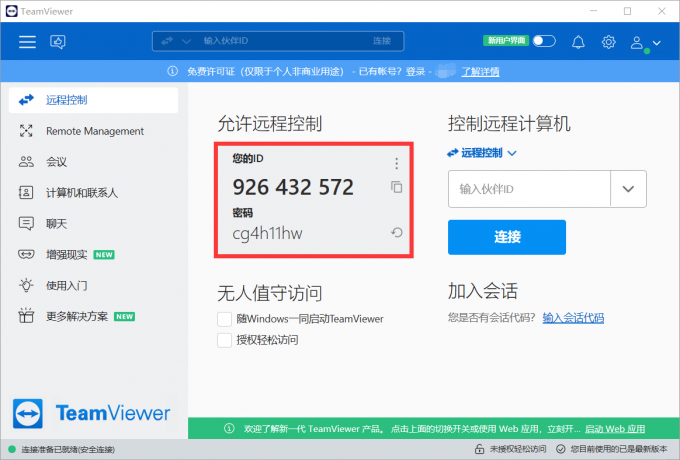
Task: Click the feedback chat icon in header
Action: pos(58,42)
